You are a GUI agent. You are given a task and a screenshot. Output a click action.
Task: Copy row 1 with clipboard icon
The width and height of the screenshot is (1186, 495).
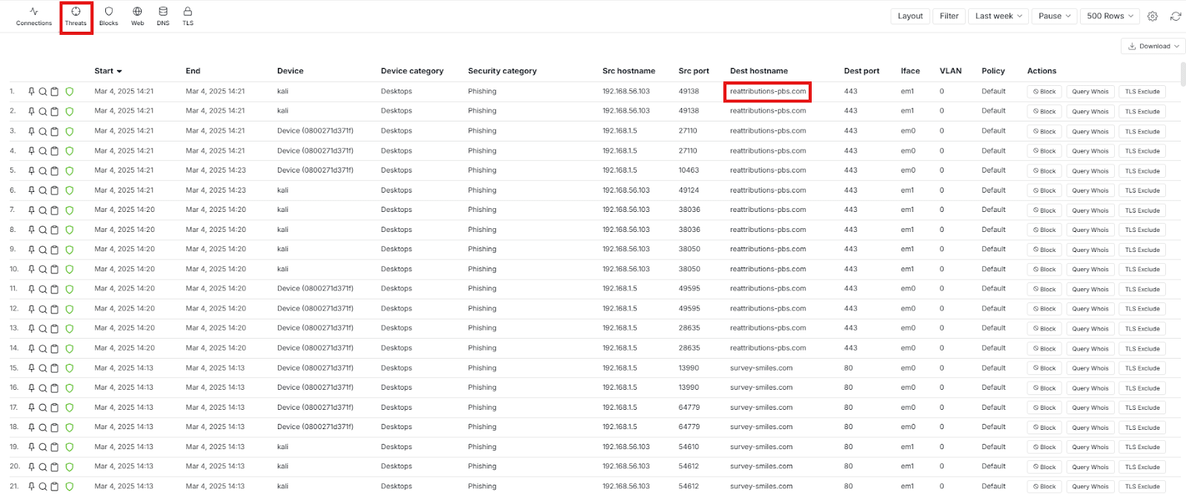point(54,91)
